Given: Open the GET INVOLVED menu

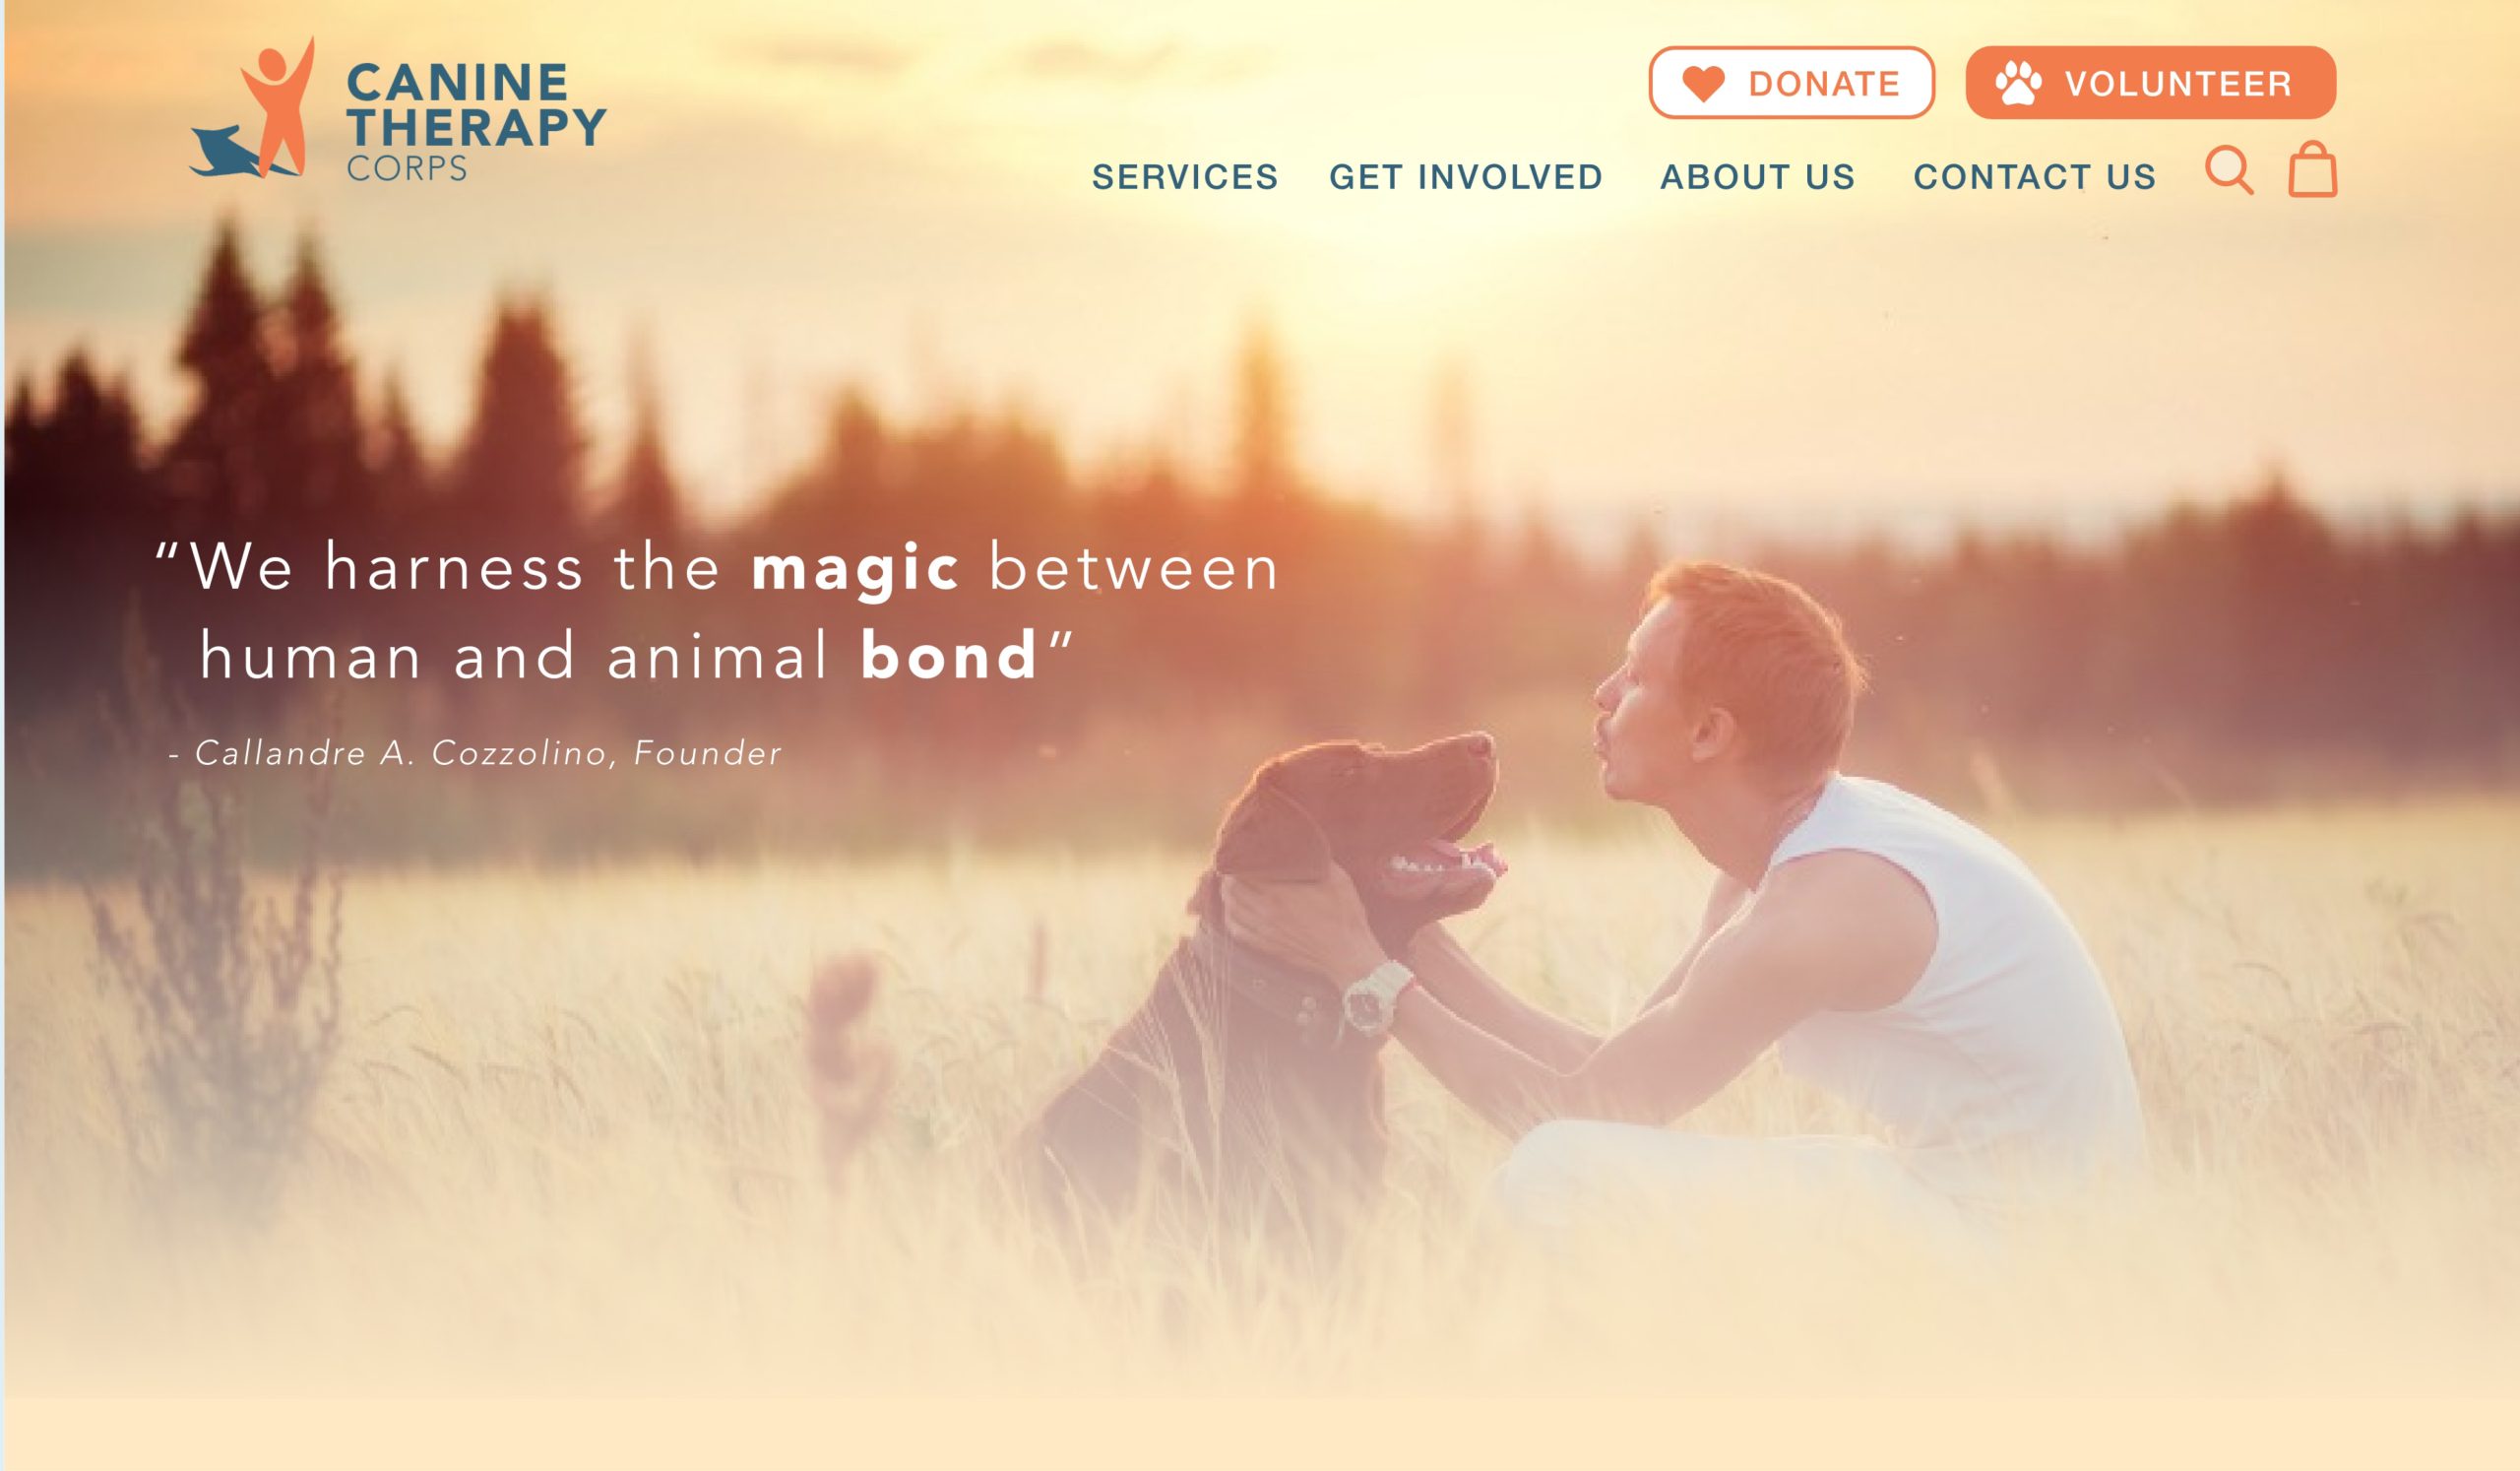Looking at the screenshot, I should coord(1466,177).
